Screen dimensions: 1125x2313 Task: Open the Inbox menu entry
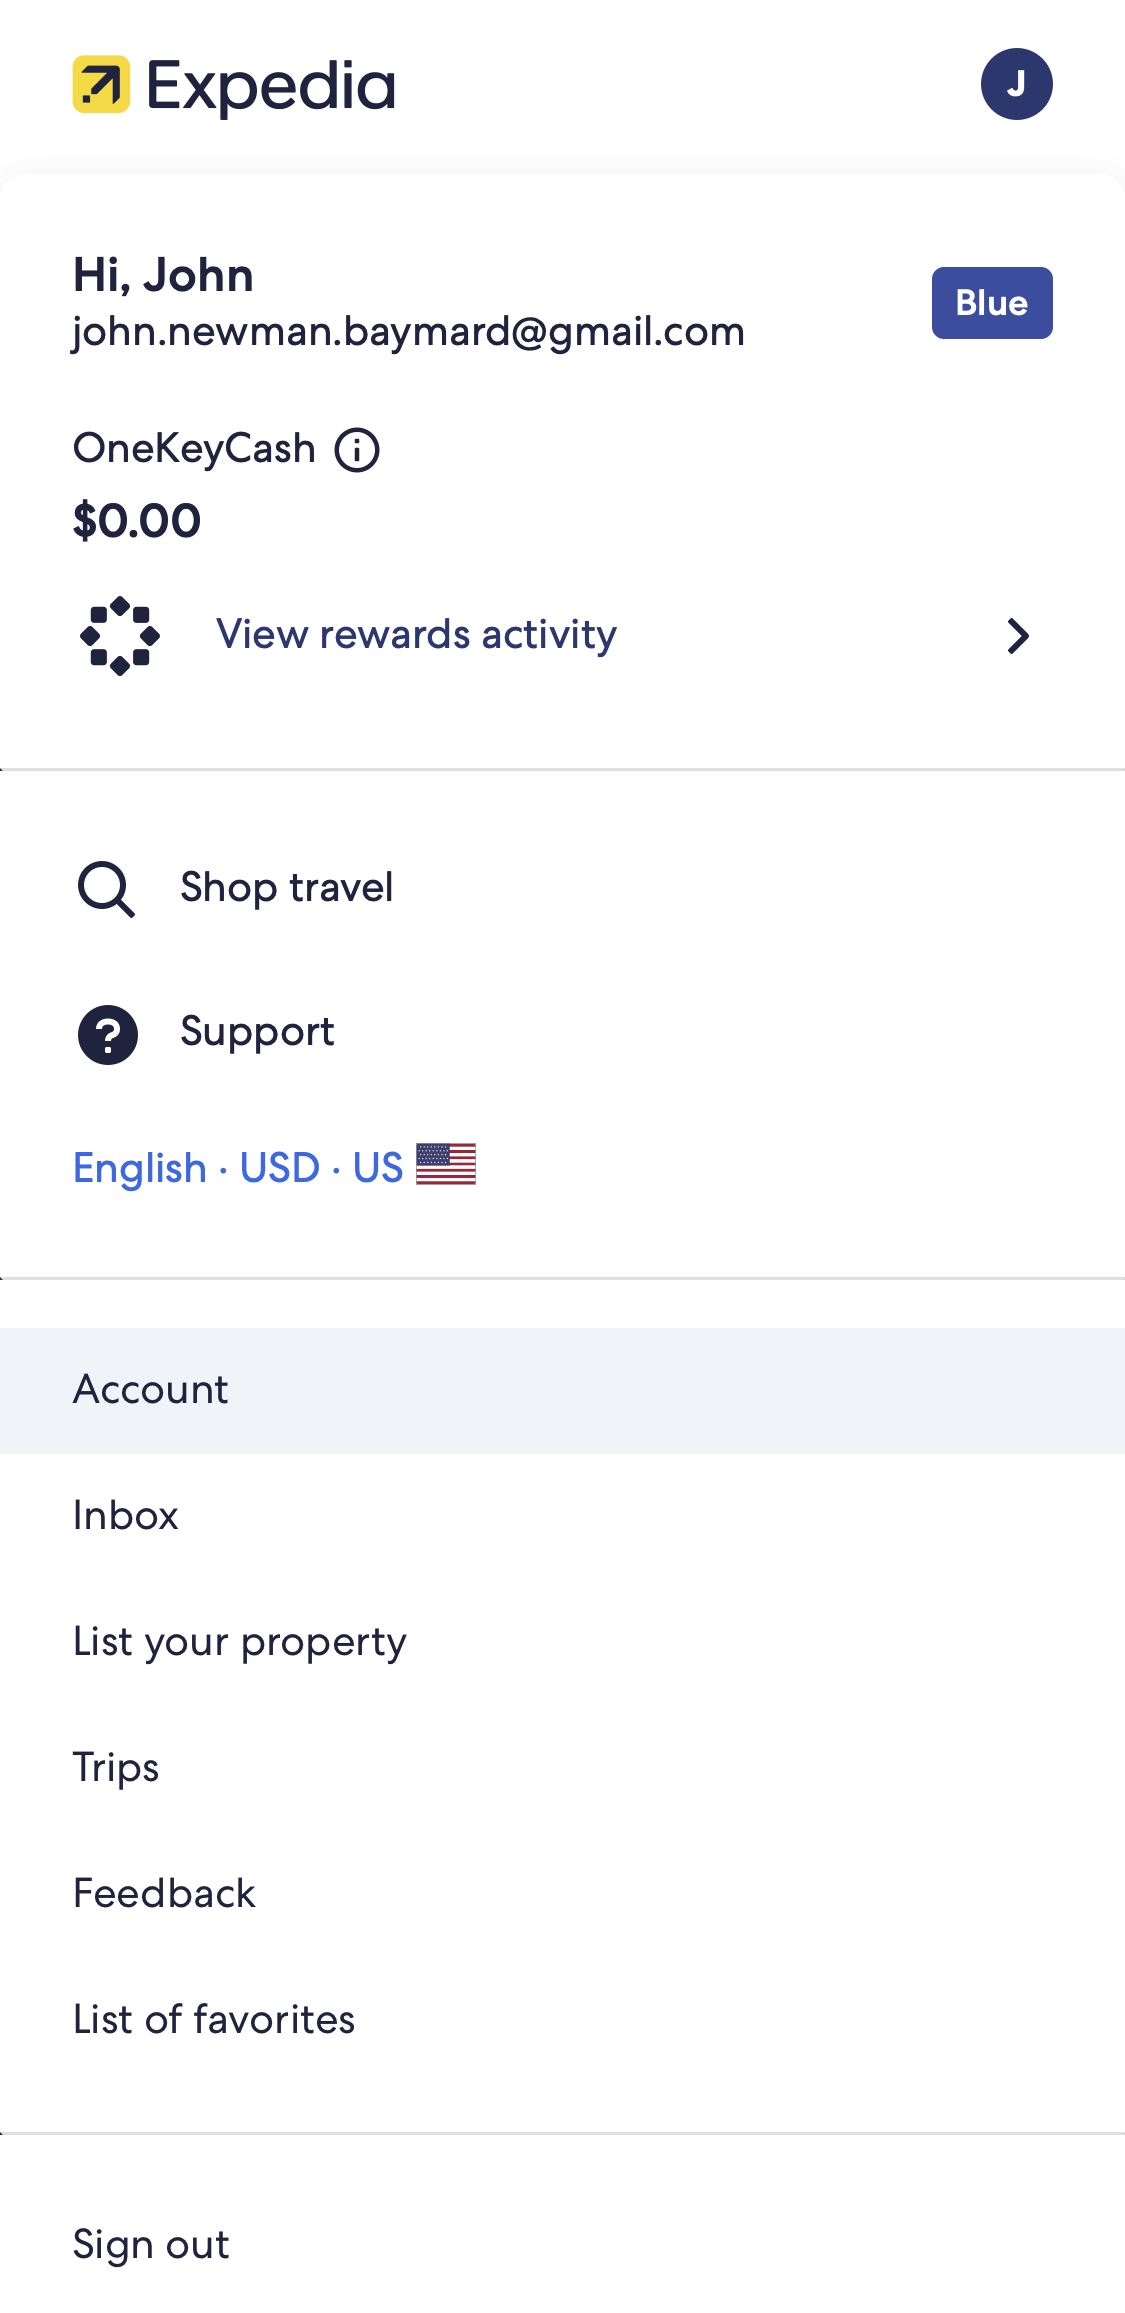pos(125,1516)
